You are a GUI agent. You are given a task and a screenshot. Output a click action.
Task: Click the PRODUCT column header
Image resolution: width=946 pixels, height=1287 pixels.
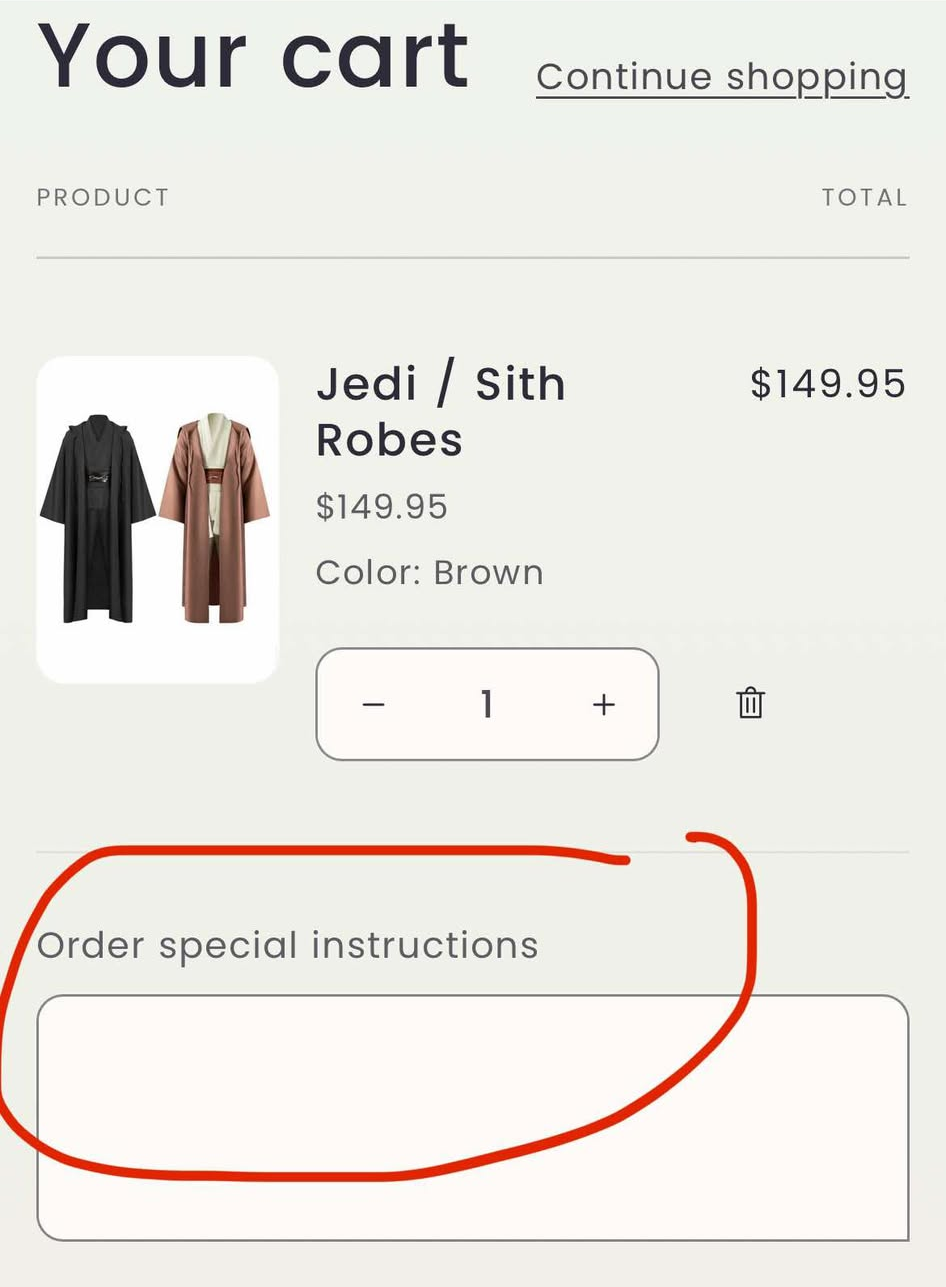pos(101,197)
